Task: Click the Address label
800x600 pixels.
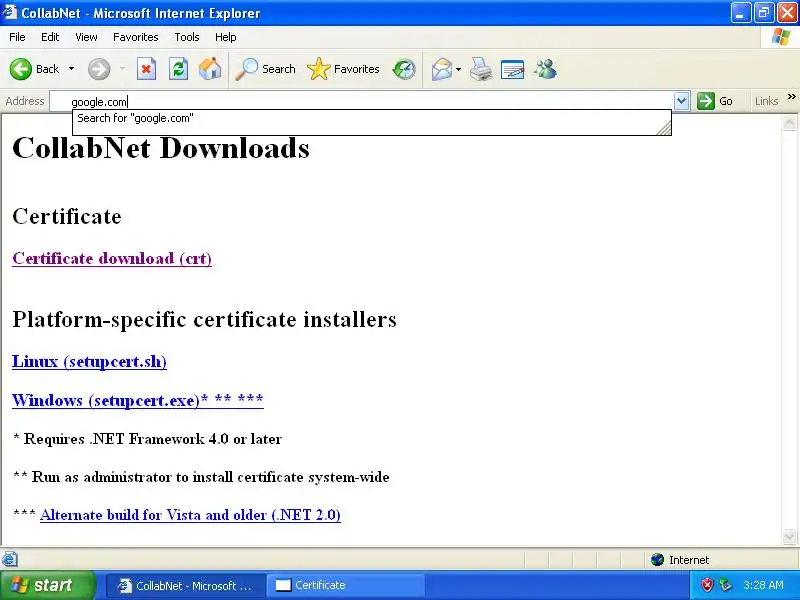Action: [24, 101]
